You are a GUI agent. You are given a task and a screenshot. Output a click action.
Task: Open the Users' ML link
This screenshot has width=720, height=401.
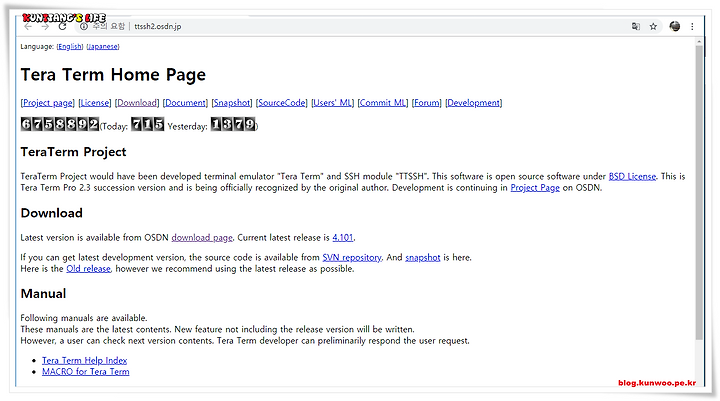coord(332,103)
